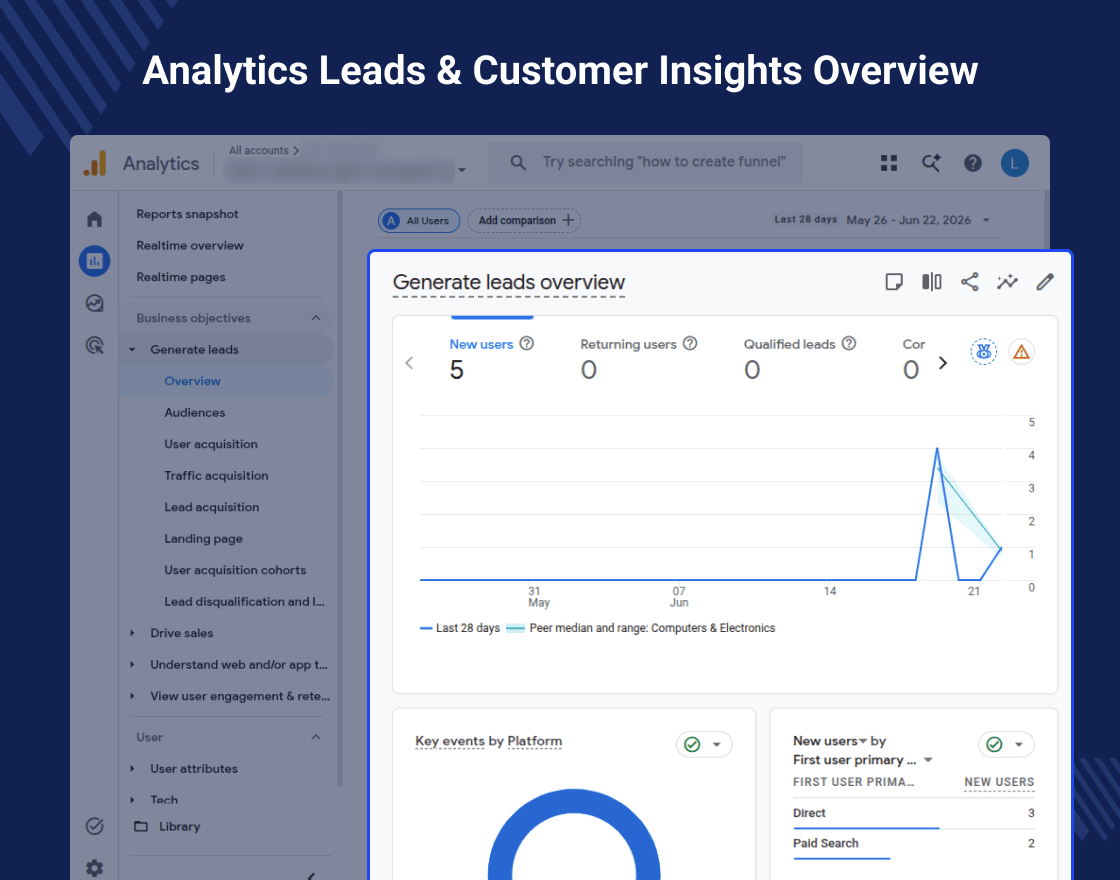The image size is (1120, 880).
Task: Open the Home icon in left rail
Action: click(94, 219)
